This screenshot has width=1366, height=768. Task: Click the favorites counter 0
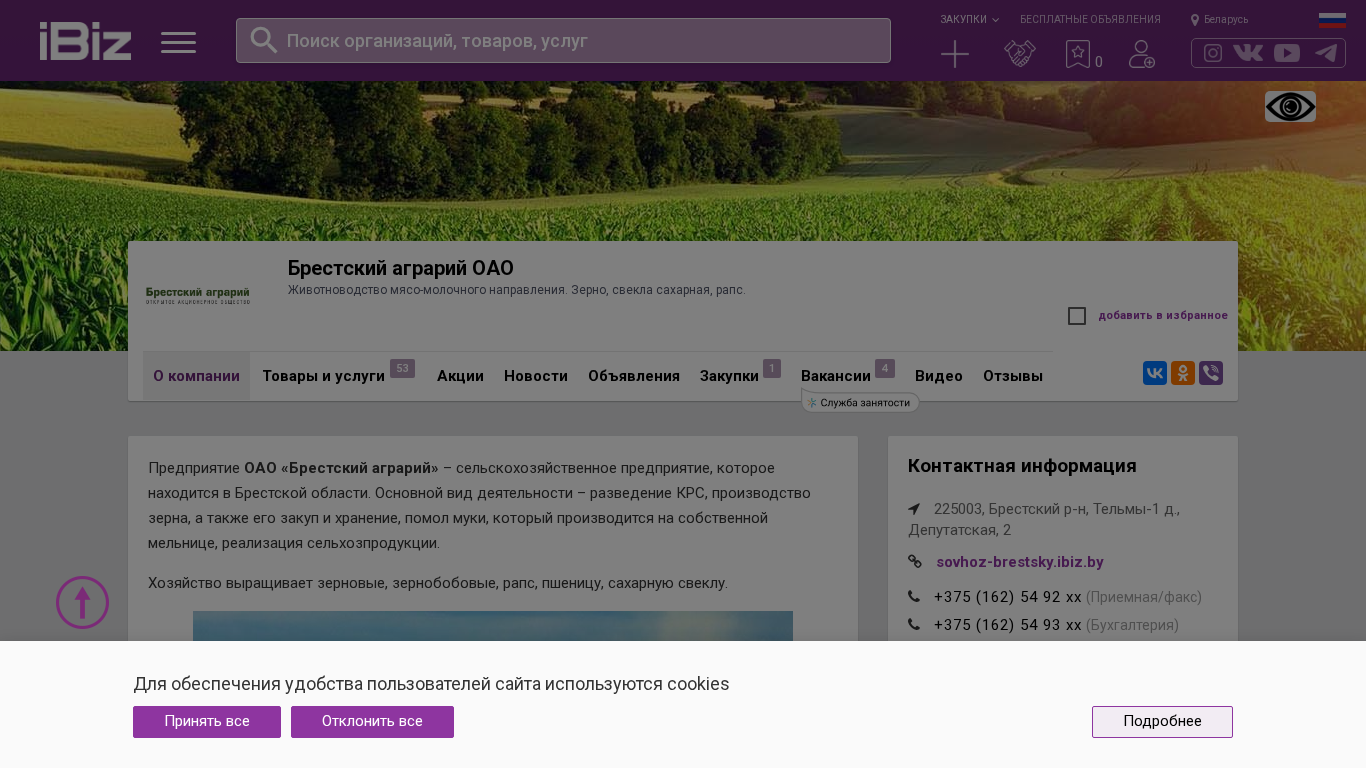point(1099,62)
